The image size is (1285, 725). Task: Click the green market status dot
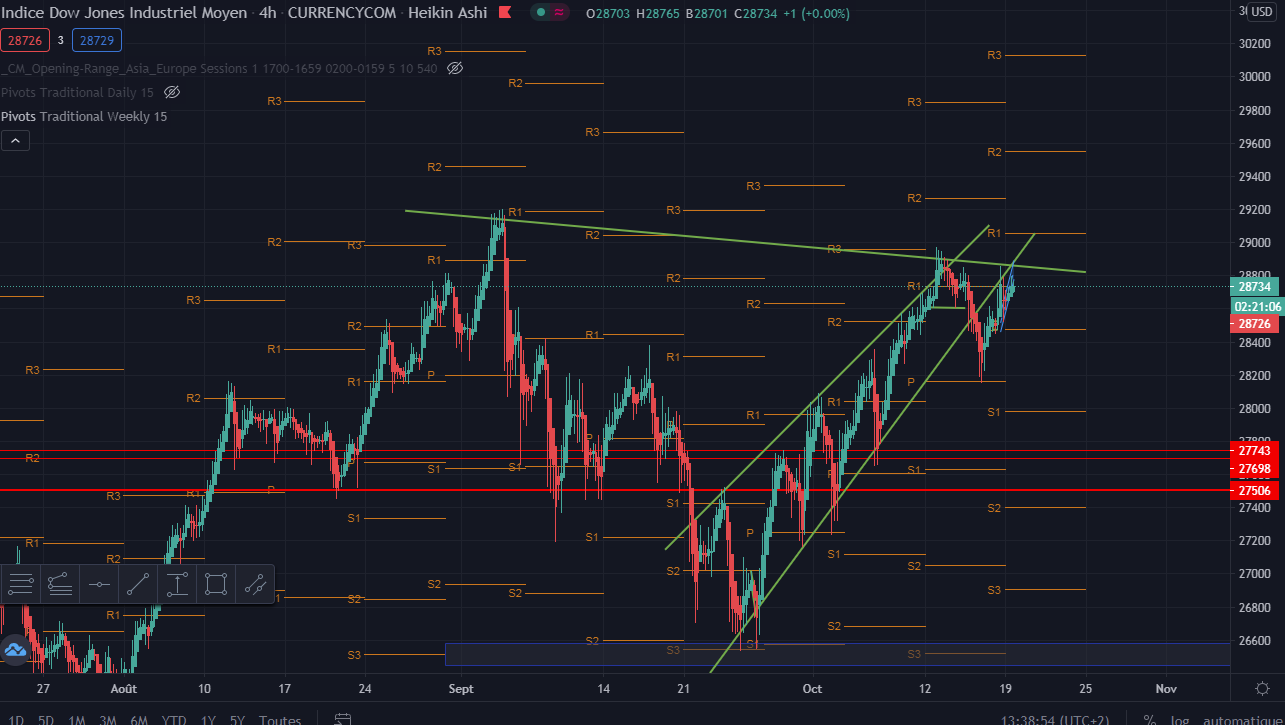[540, 13]
